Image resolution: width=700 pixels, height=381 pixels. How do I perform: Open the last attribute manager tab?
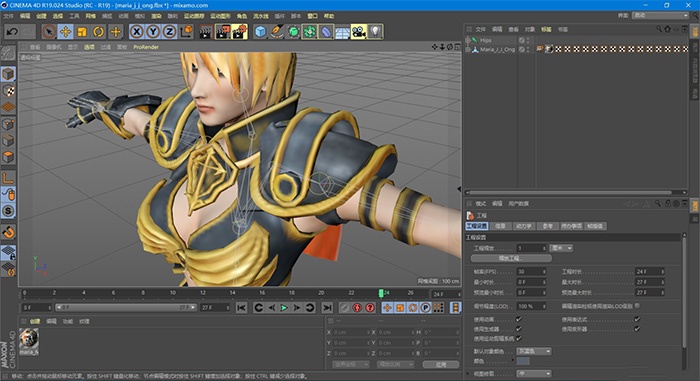click(x=595, y=226)
